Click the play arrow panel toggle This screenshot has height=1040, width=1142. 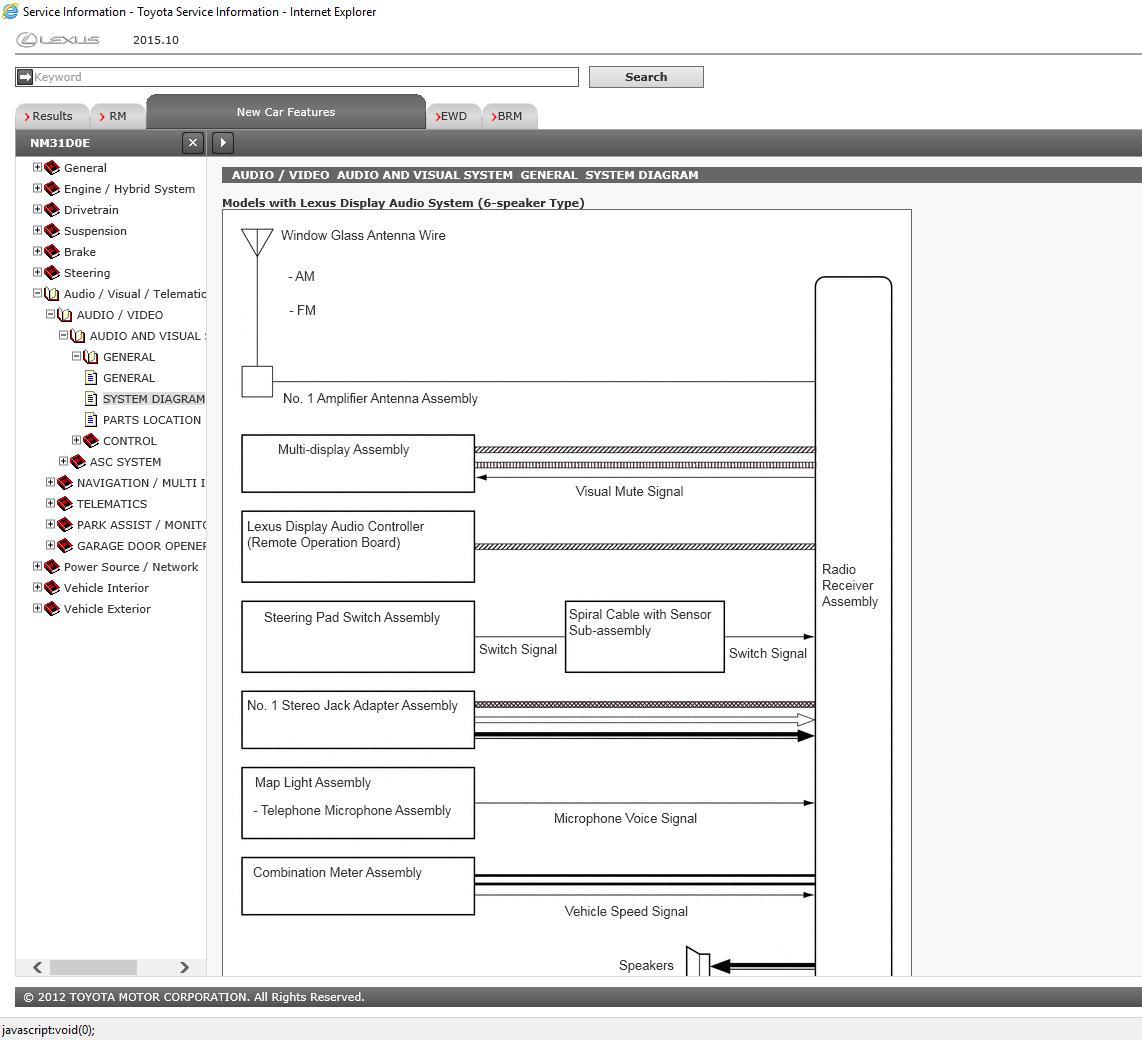223,143
